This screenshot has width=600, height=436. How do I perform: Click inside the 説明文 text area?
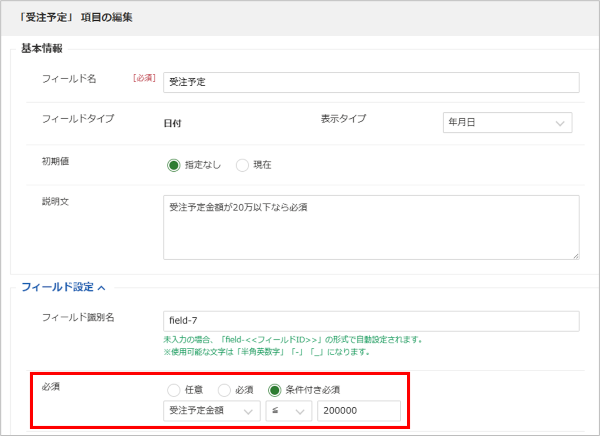click(371, 227)
